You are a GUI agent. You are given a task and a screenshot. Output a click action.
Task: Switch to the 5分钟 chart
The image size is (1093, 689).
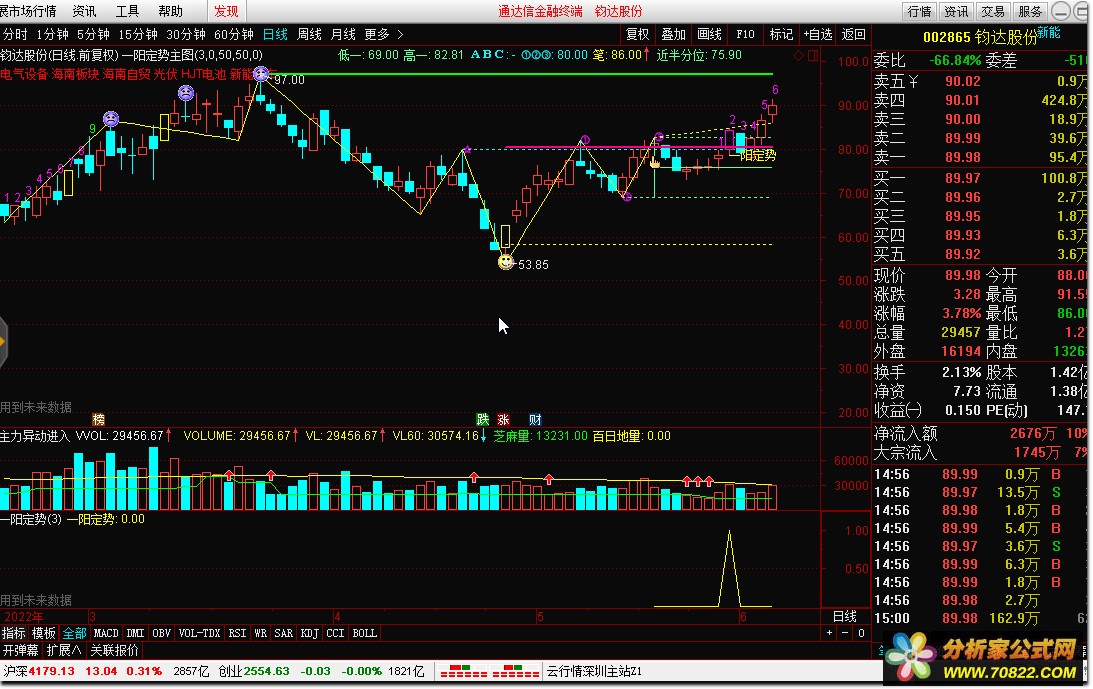tap(93, 34)
